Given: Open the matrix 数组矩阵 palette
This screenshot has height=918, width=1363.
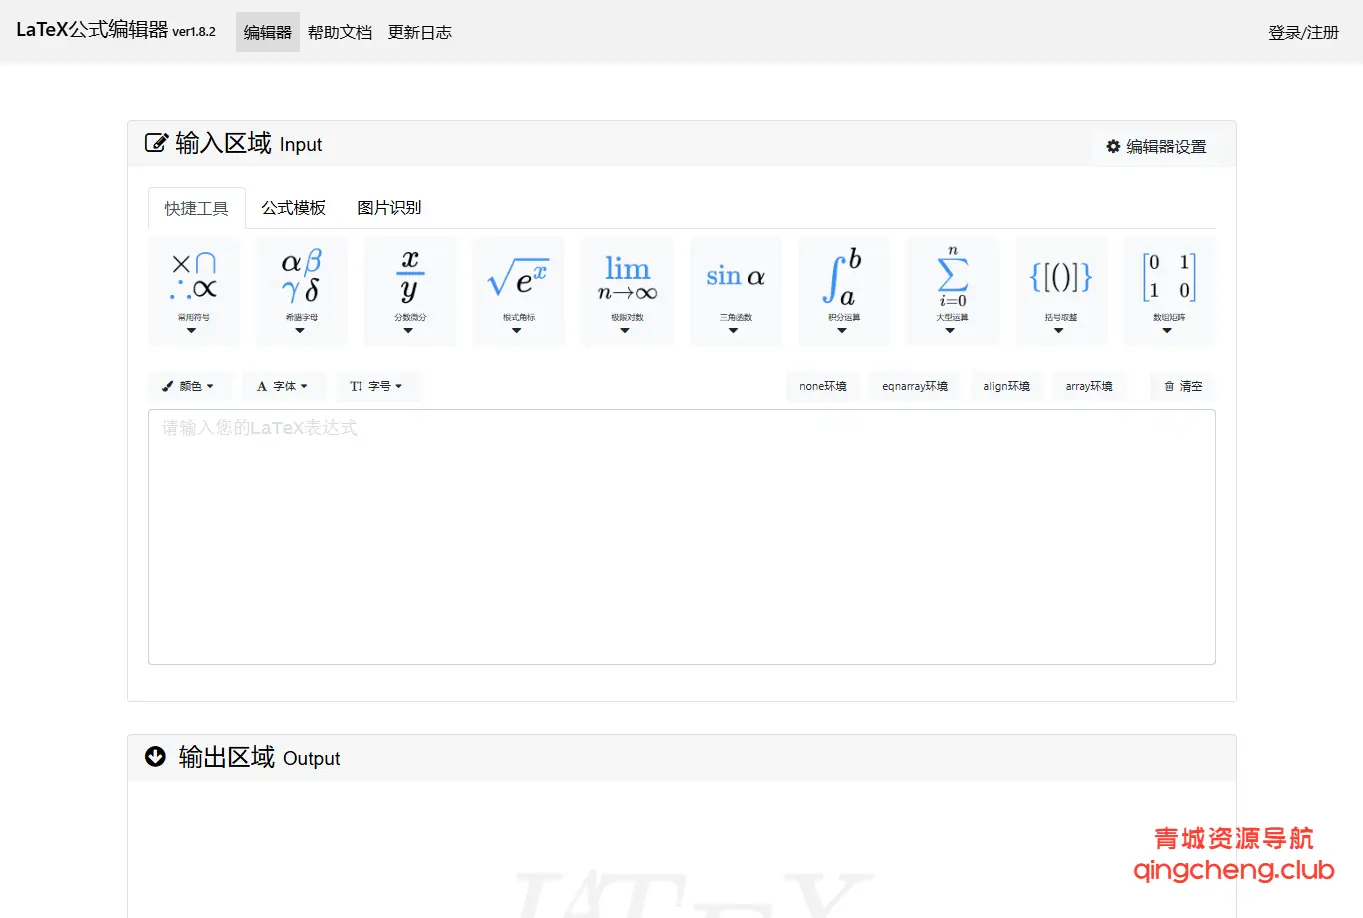Looking at the screenshot, I should (x=1169, y=291).
